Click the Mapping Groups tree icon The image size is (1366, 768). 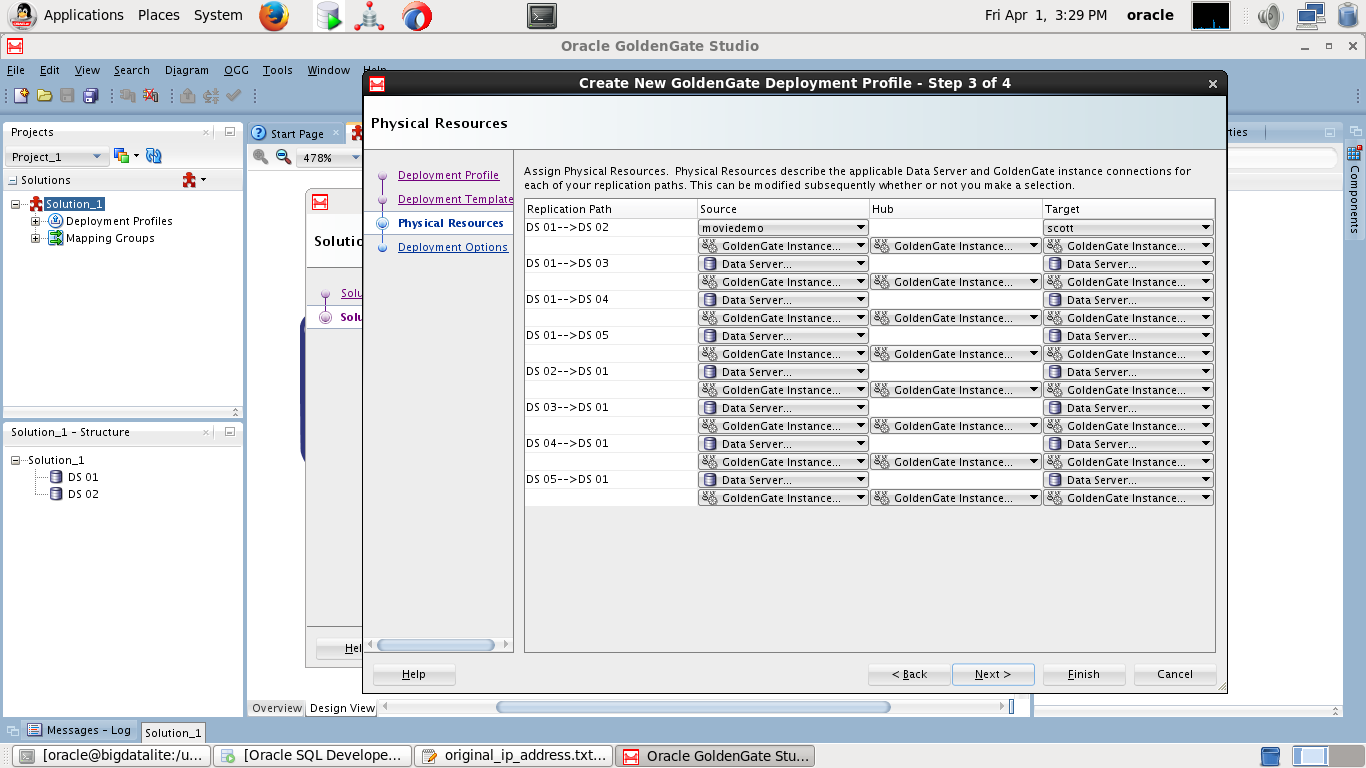tap(56, 238)
